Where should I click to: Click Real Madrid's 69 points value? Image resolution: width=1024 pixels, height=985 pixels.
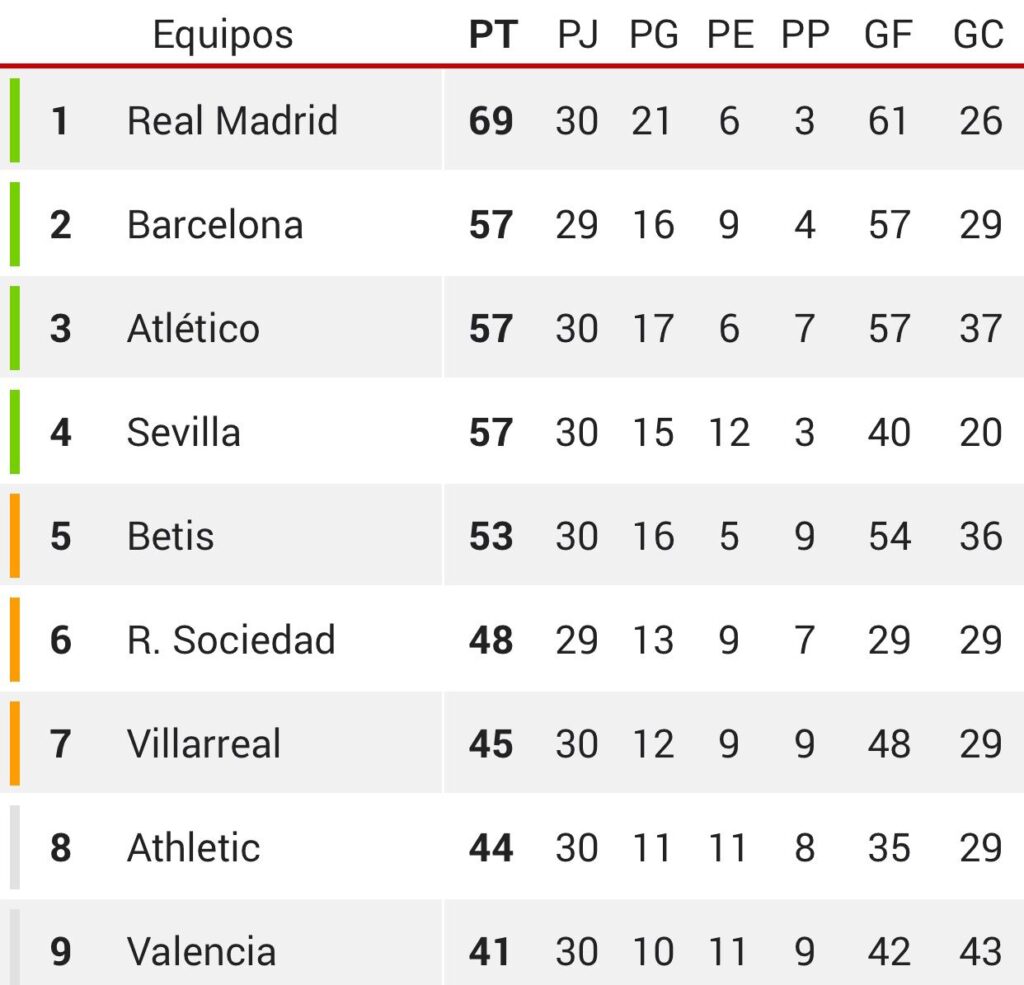490,121
